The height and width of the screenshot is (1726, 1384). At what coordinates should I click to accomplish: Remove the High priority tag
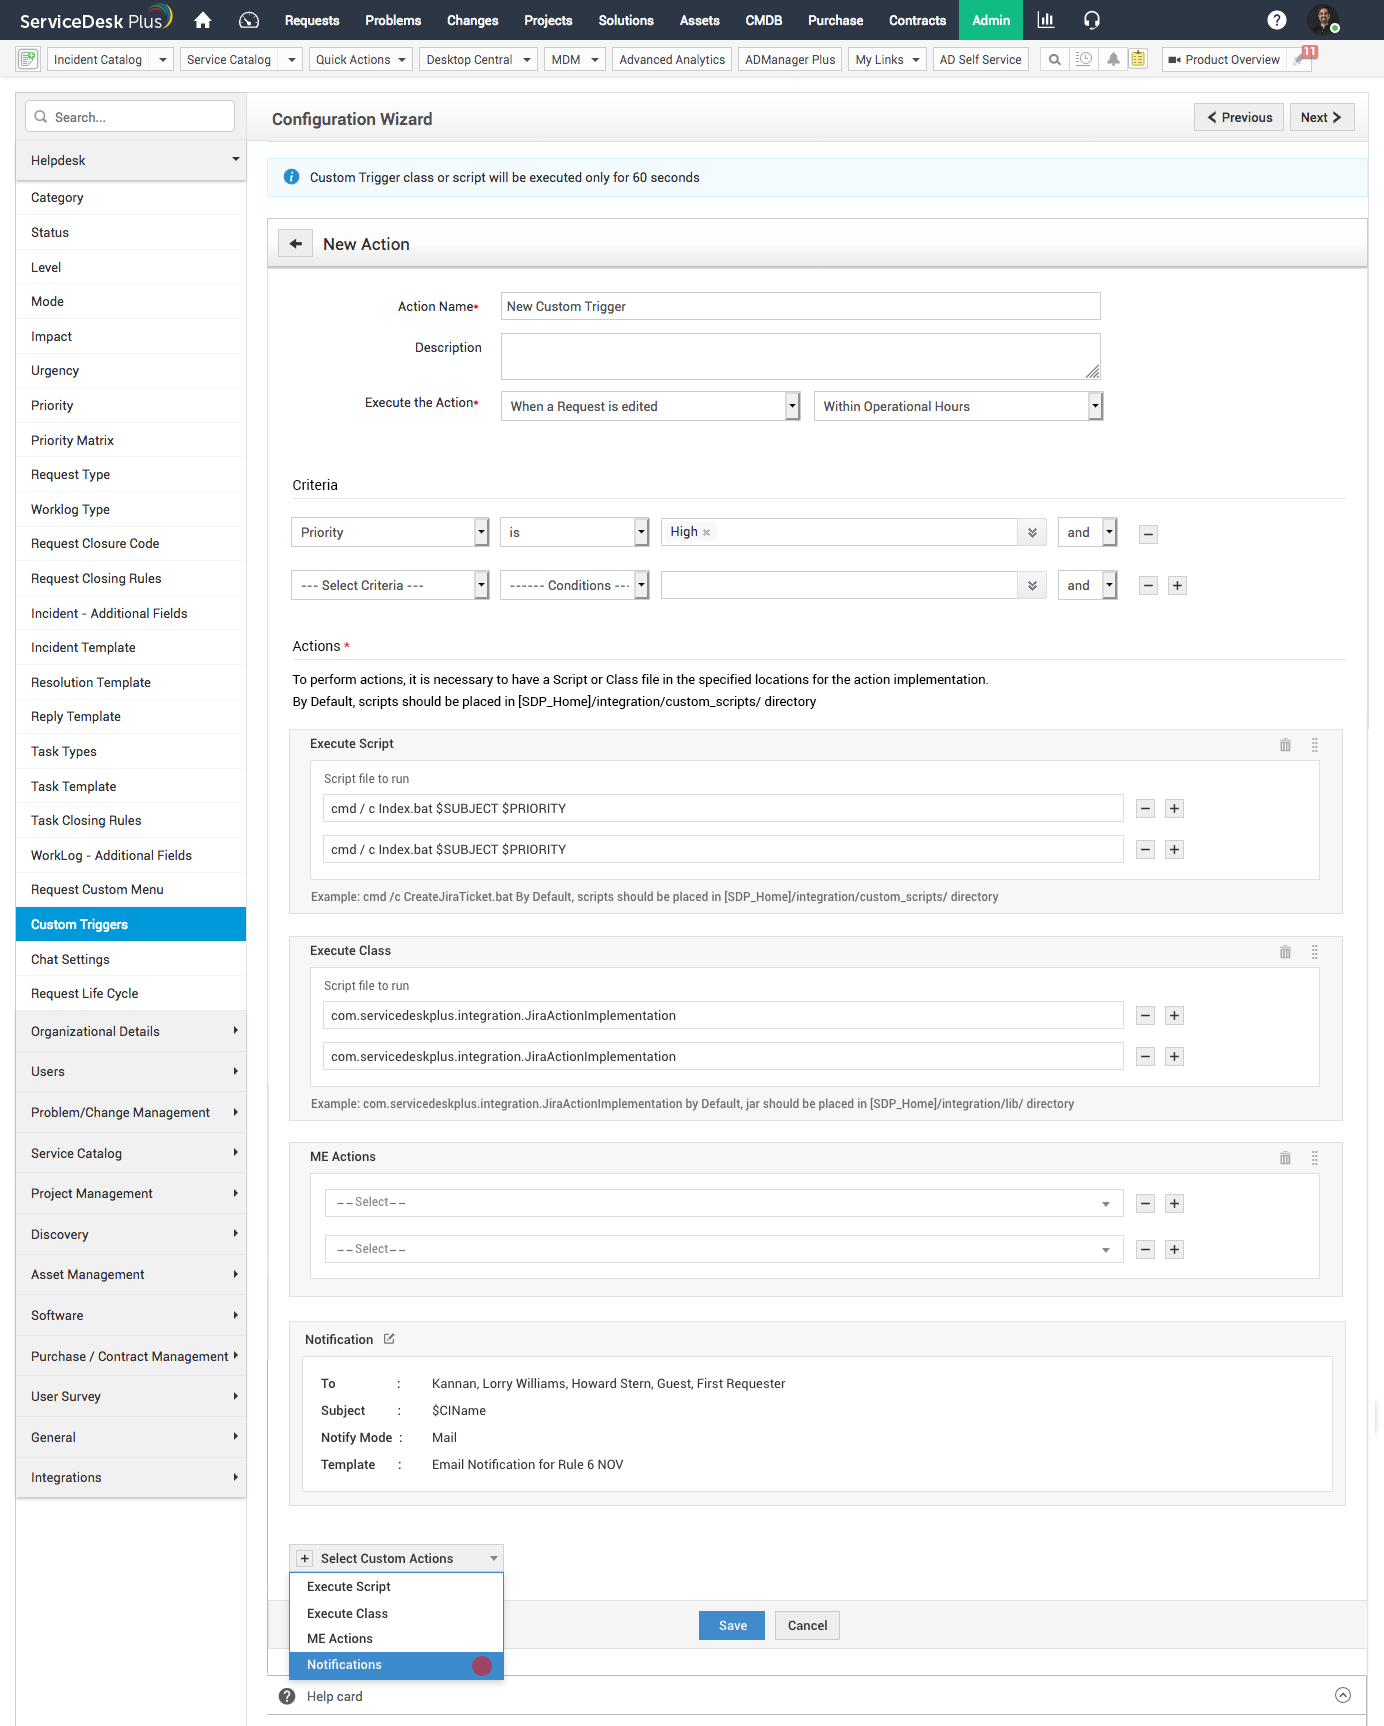(x=707, y=533)
